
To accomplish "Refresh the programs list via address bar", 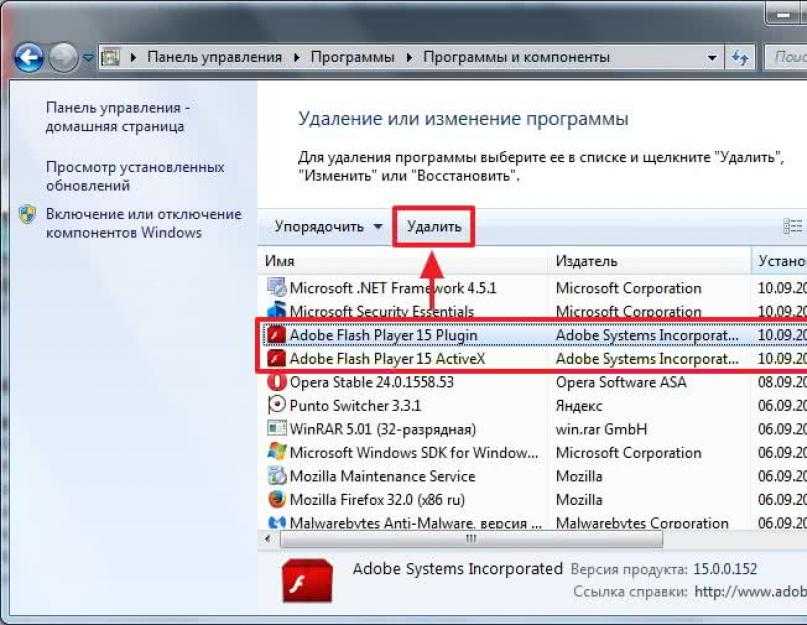I will click(x=740, y=57).
